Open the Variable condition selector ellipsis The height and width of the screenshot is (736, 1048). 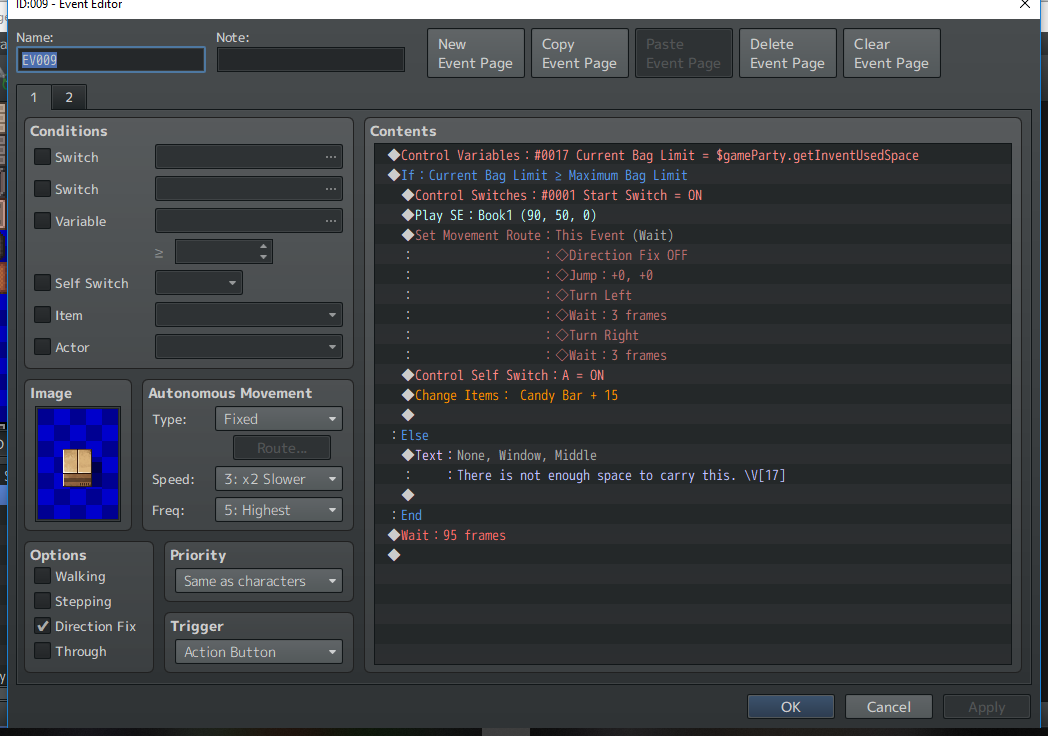point(330,221)
